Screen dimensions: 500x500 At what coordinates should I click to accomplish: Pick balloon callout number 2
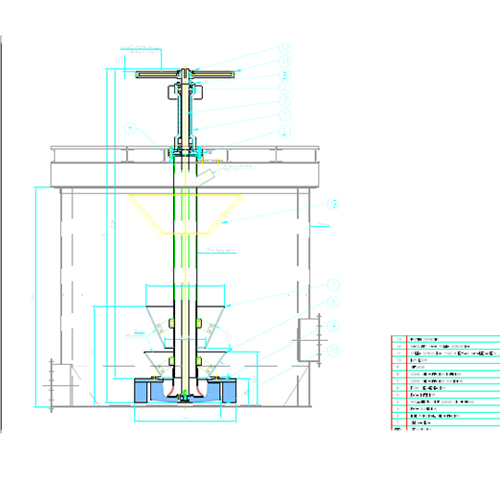point(285,102)
